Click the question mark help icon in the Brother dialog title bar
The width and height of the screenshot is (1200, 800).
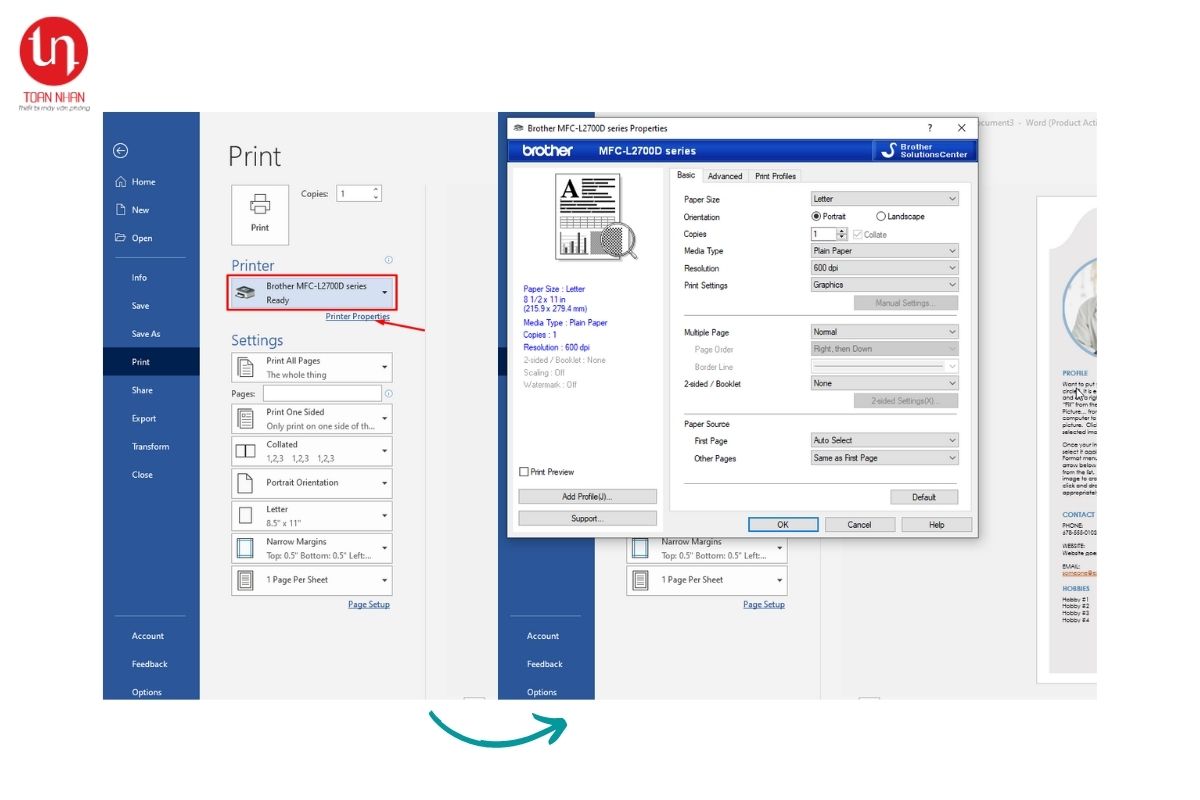coord(930,128)
